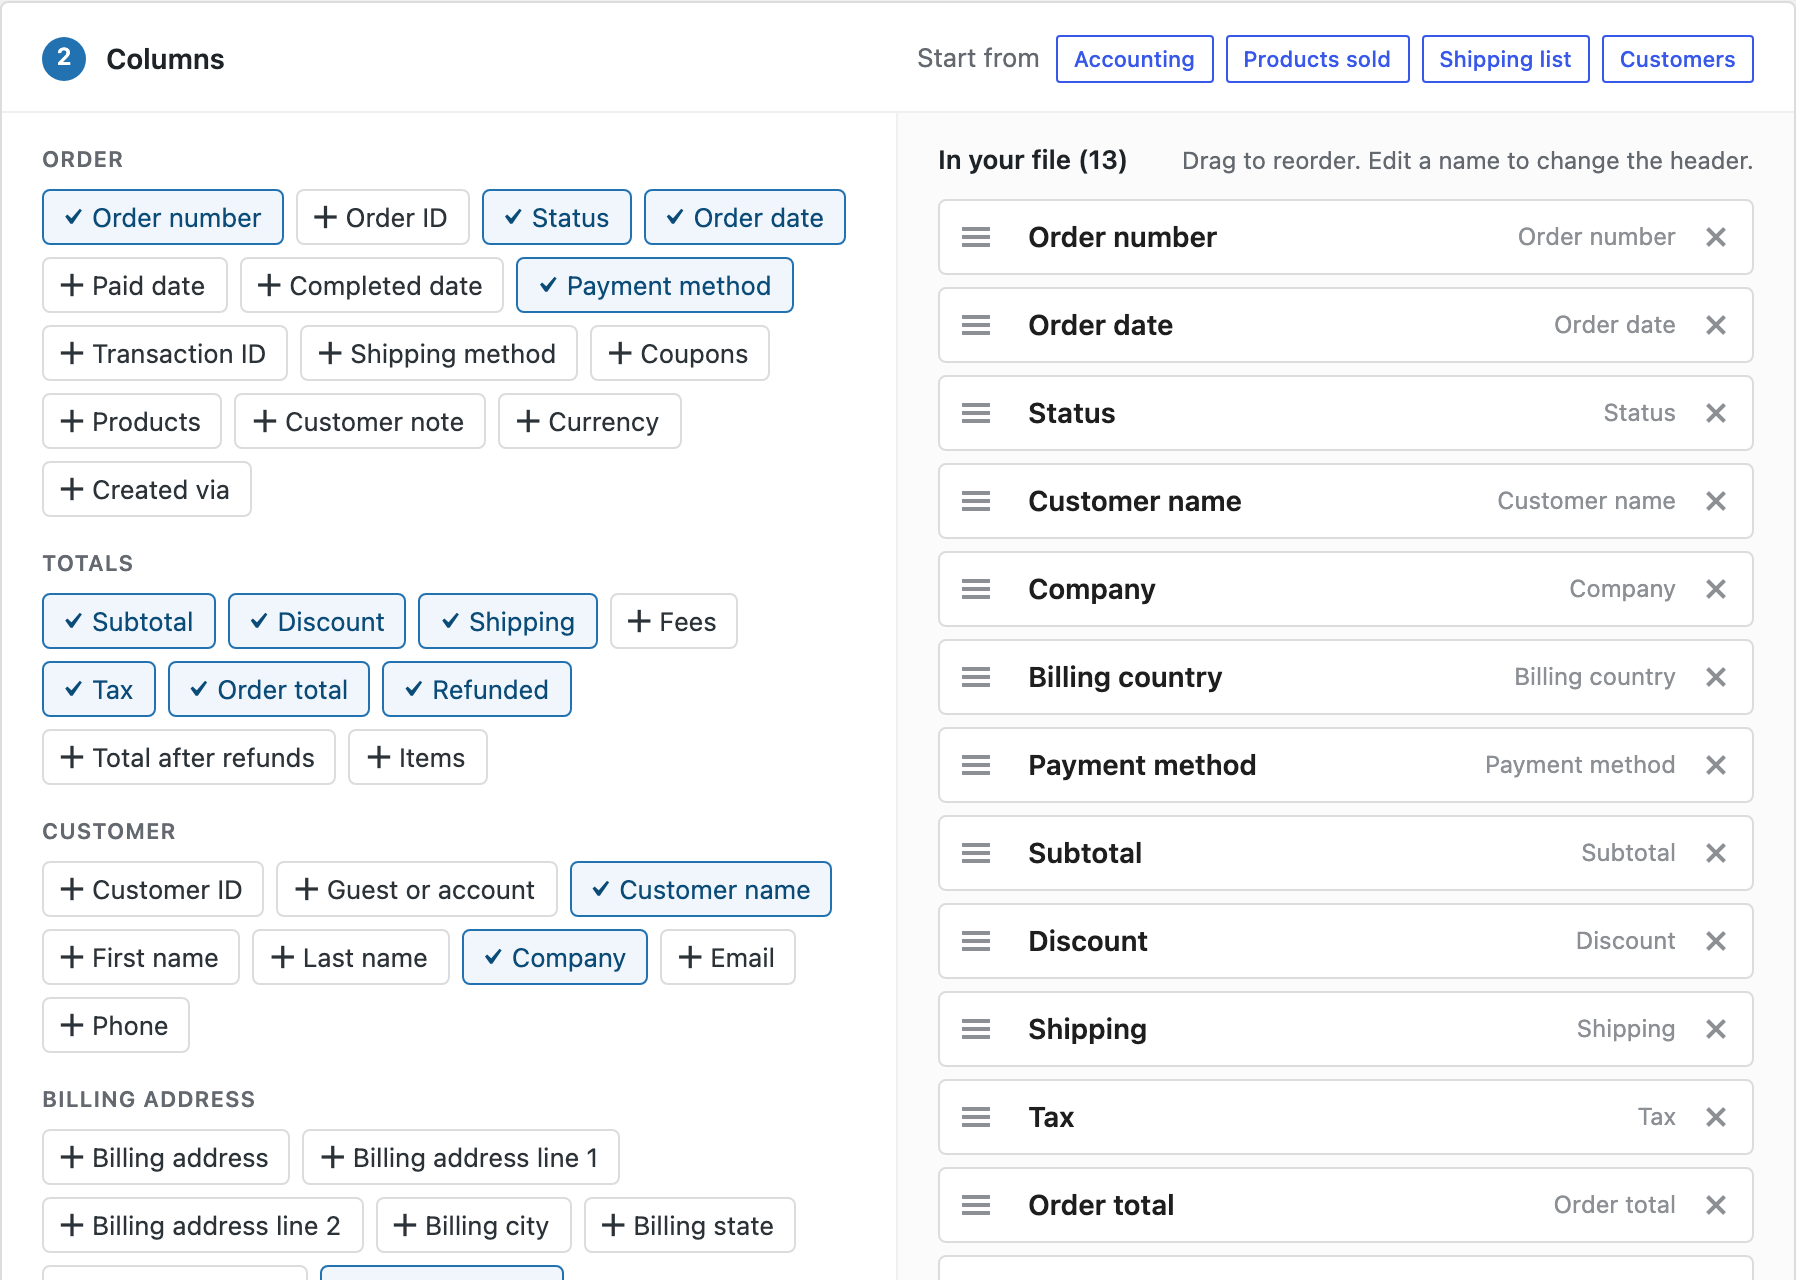The width and height of the screenshot is (1796, 1280).
Task: Click the drag handle beside Subtotal
Action: 976,853
